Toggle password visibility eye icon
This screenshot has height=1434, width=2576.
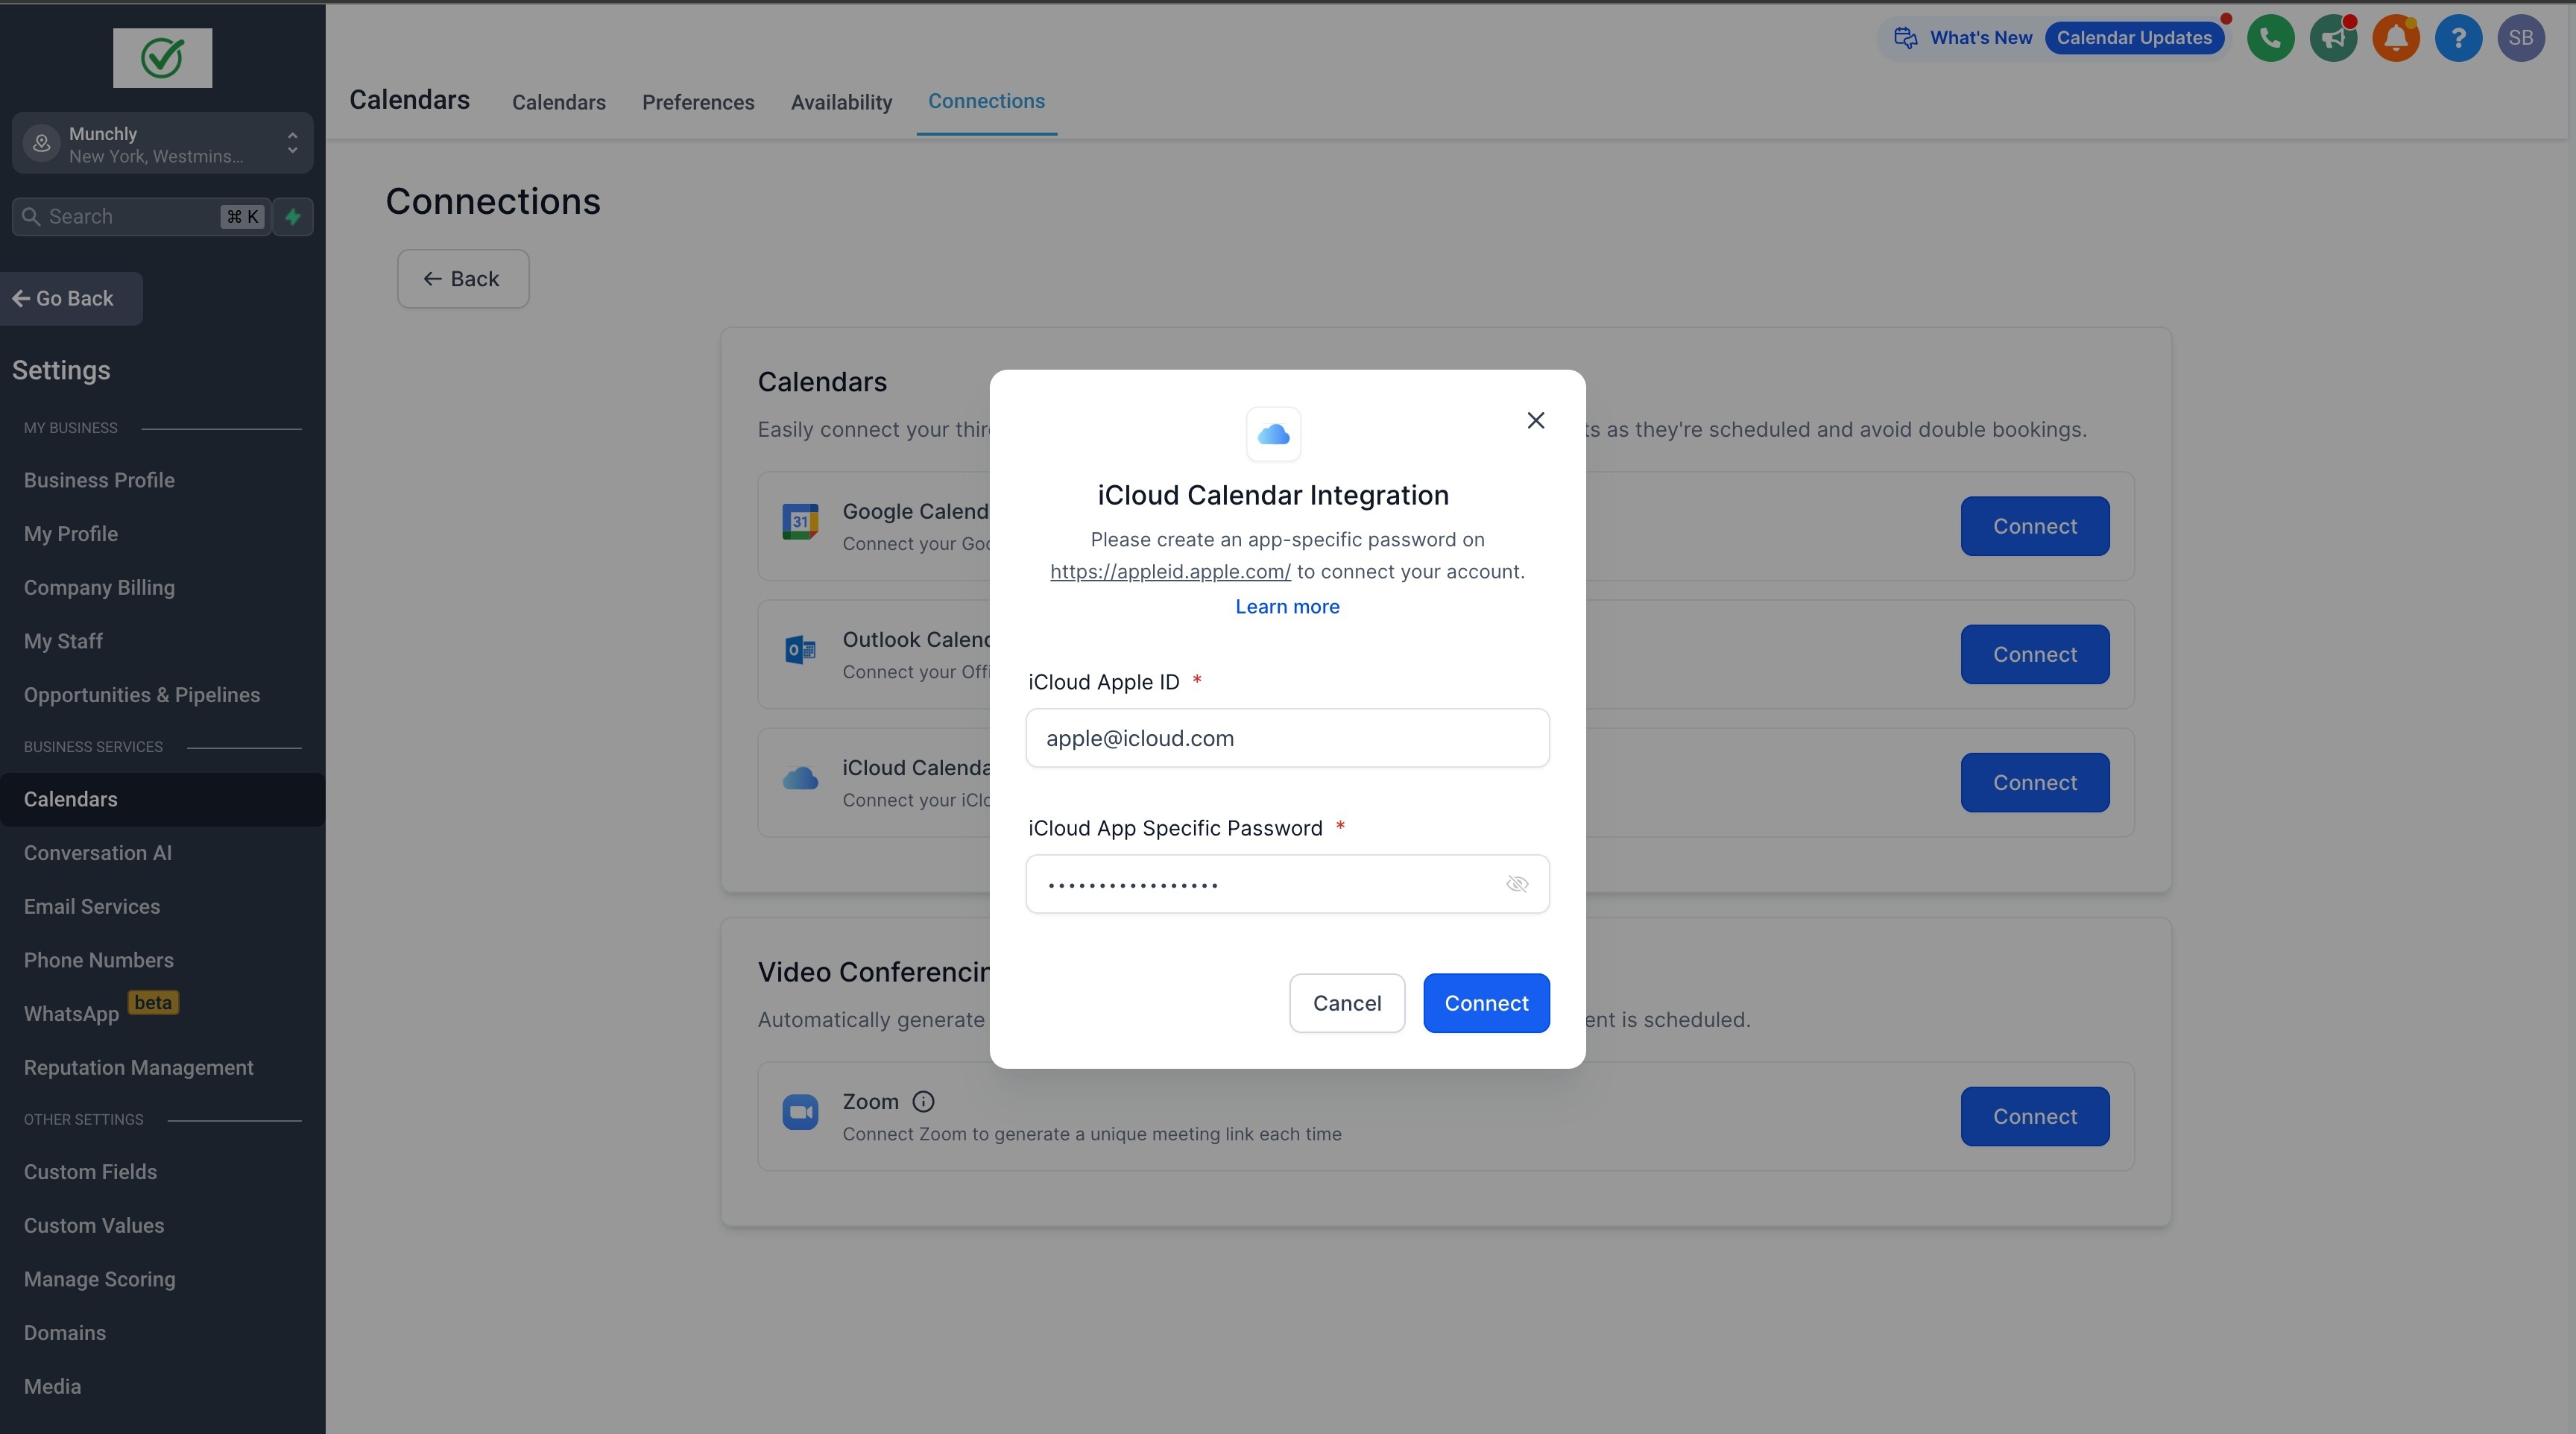[x=1517, y=884]
